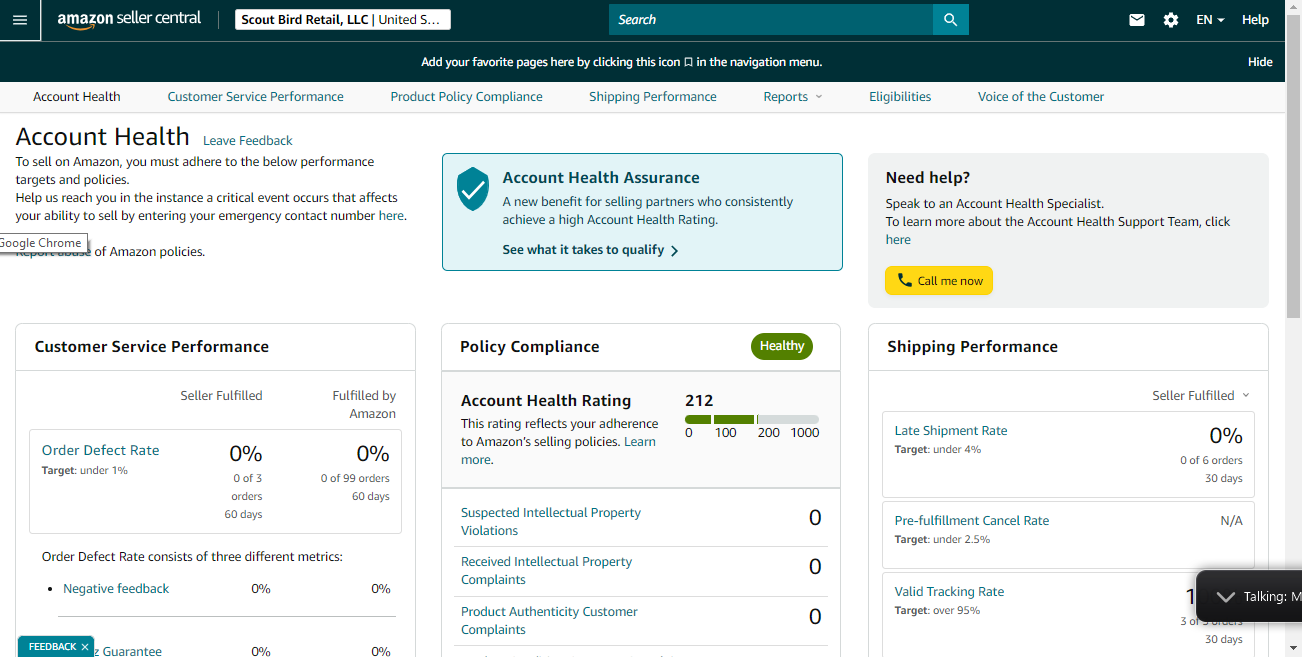
Task: Close the FEEDBACK tab with X
Action: [x=85, y=647]
